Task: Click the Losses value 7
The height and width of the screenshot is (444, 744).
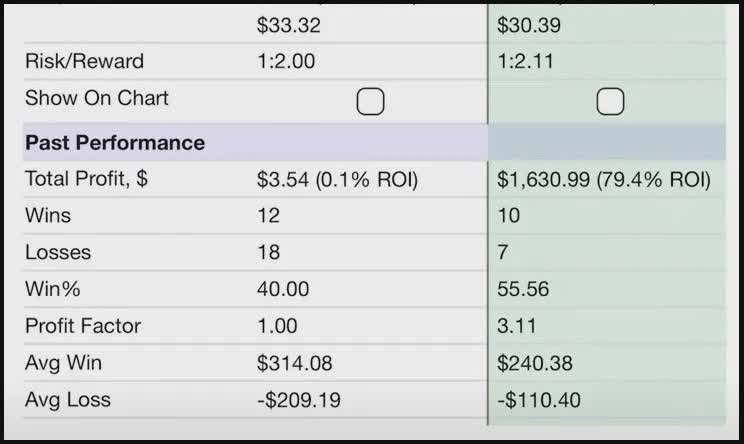Action: pos(503,252)
